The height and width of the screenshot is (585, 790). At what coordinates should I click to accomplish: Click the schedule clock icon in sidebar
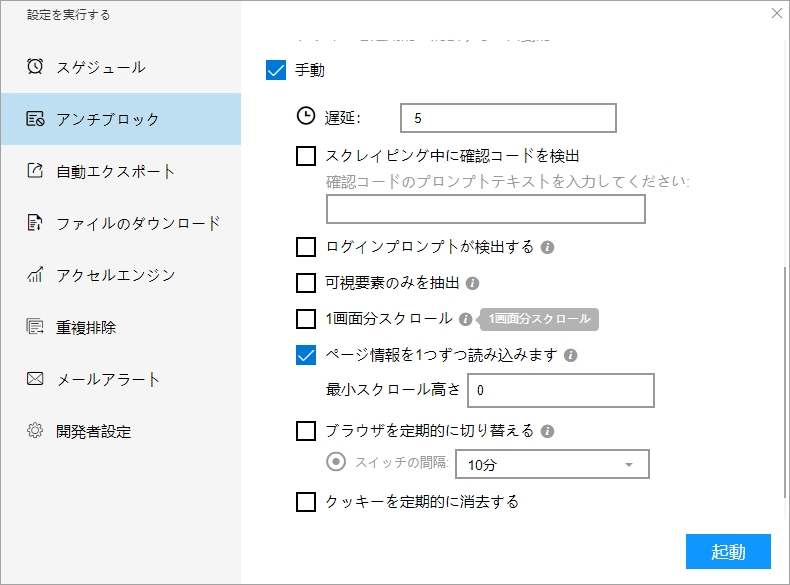[35, 67]
